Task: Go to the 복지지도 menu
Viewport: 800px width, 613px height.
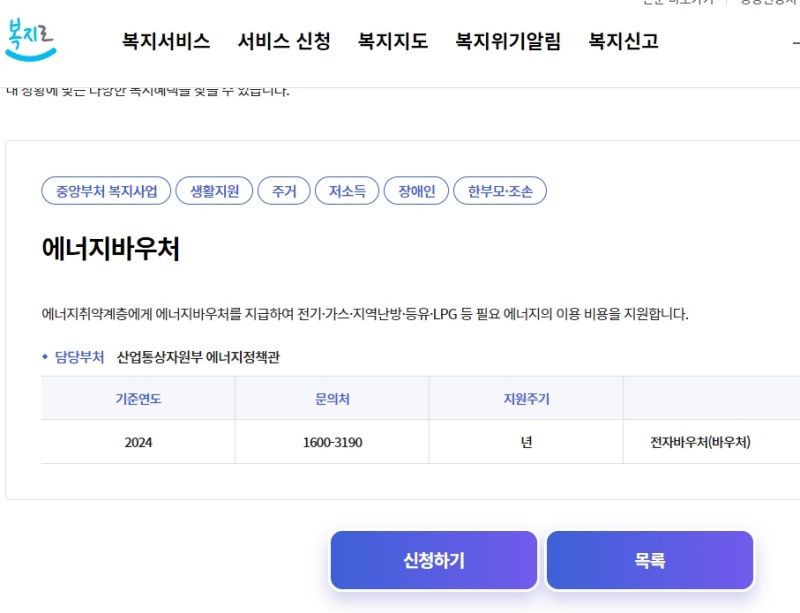Action: (x=393, y=42)
